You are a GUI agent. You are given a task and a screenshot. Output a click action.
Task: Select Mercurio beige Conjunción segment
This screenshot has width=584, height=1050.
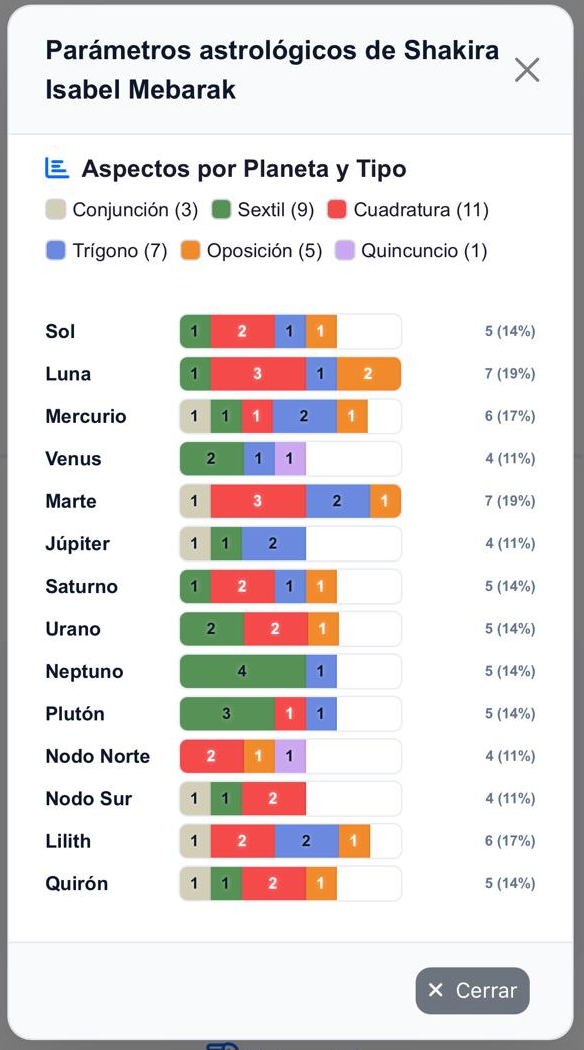[195, 416]
